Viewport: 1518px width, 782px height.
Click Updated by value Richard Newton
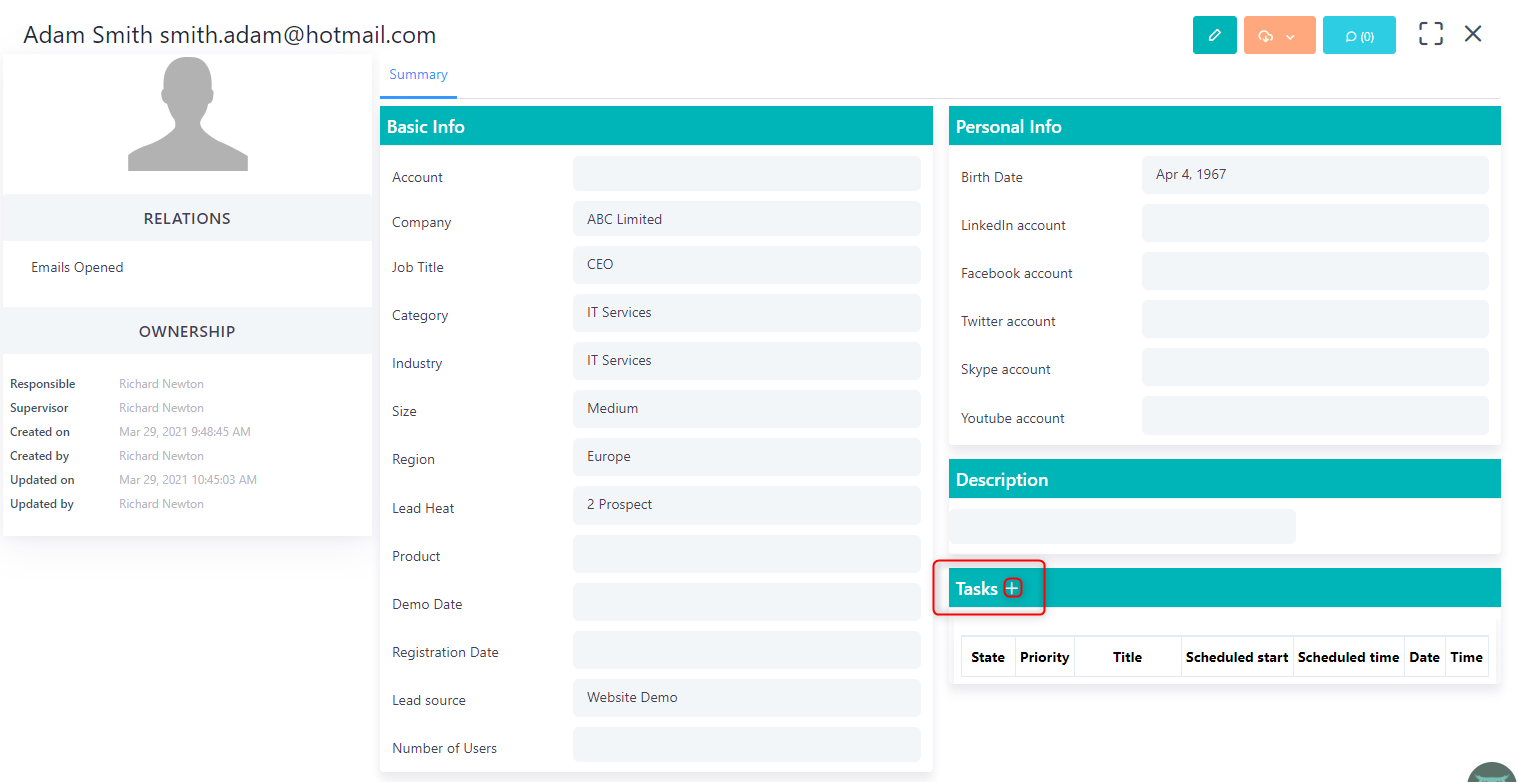(x=161, y=504)
